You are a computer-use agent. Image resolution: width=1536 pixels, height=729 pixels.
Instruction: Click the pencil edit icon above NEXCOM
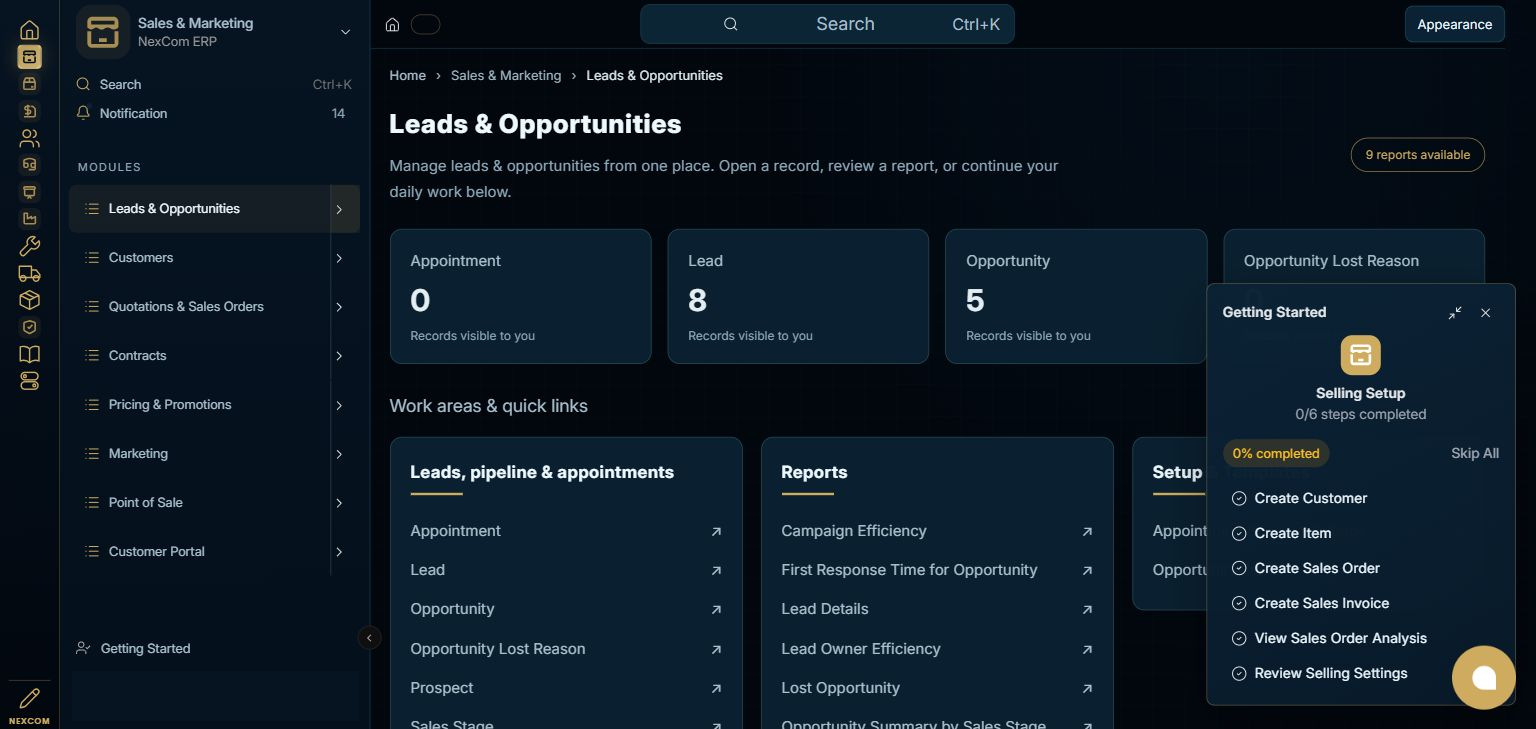click(x=30, y=698)
